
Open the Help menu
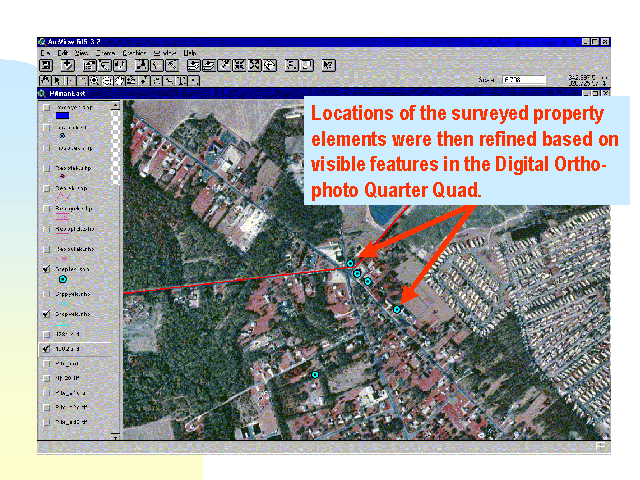point(190,52)
